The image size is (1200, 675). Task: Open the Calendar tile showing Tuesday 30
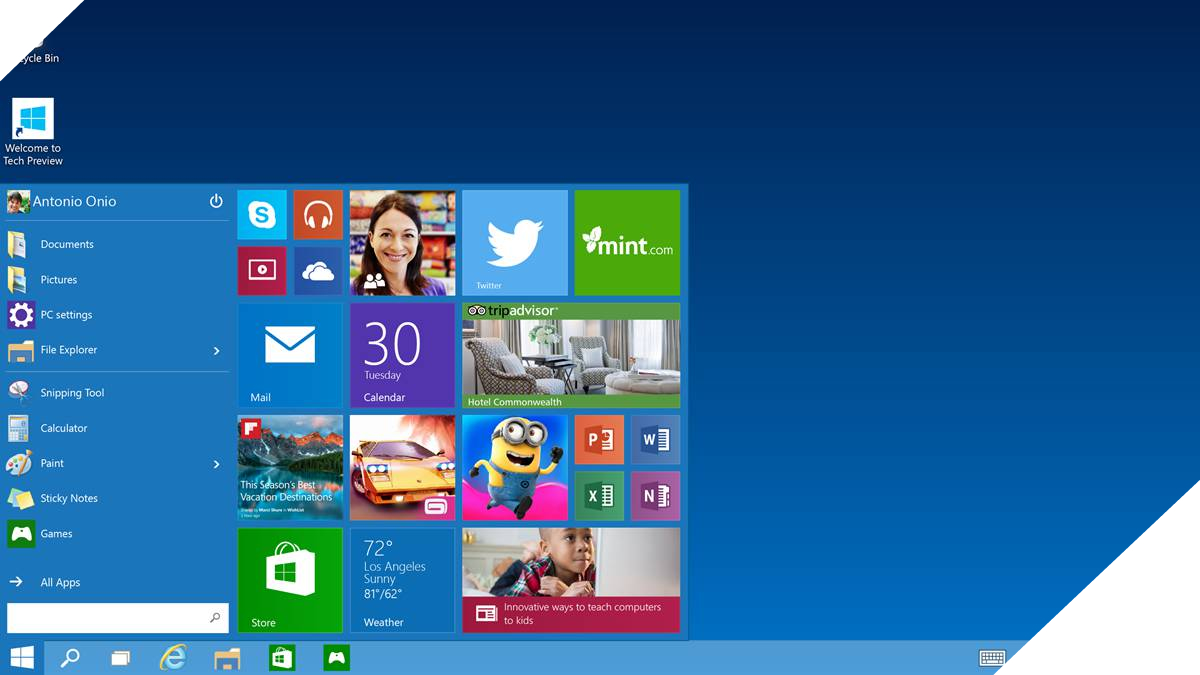tap(401, 354)
